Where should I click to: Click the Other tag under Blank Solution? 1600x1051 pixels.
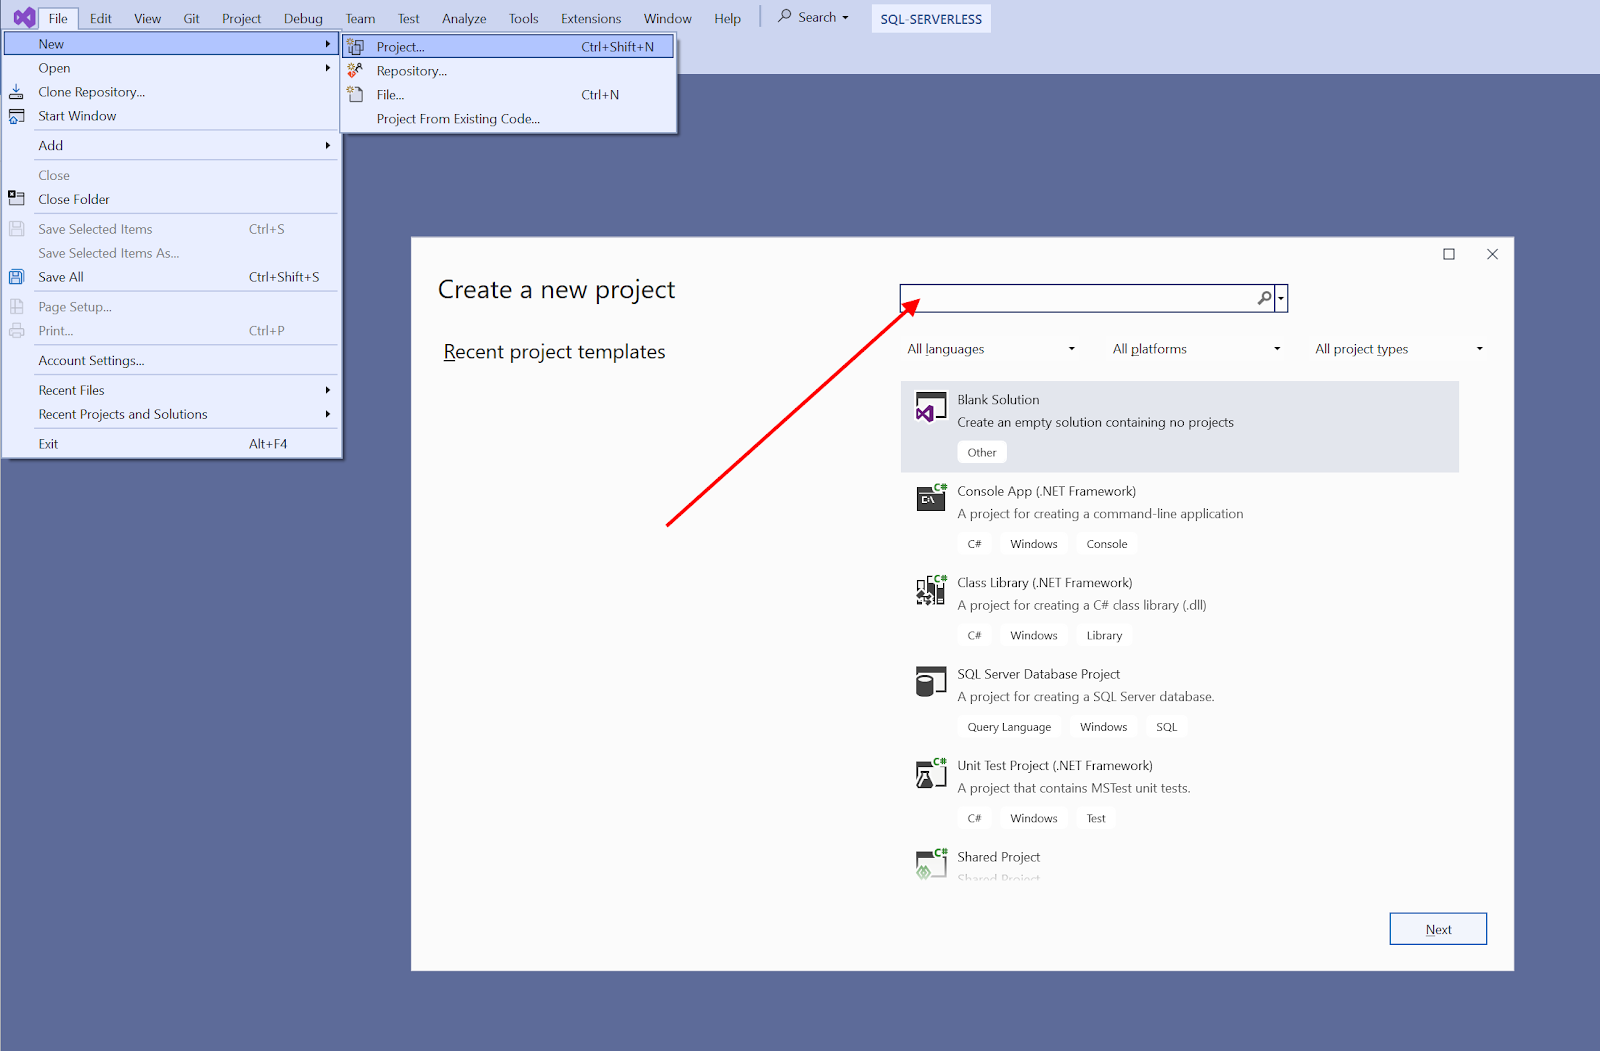(x=982, y=452)
